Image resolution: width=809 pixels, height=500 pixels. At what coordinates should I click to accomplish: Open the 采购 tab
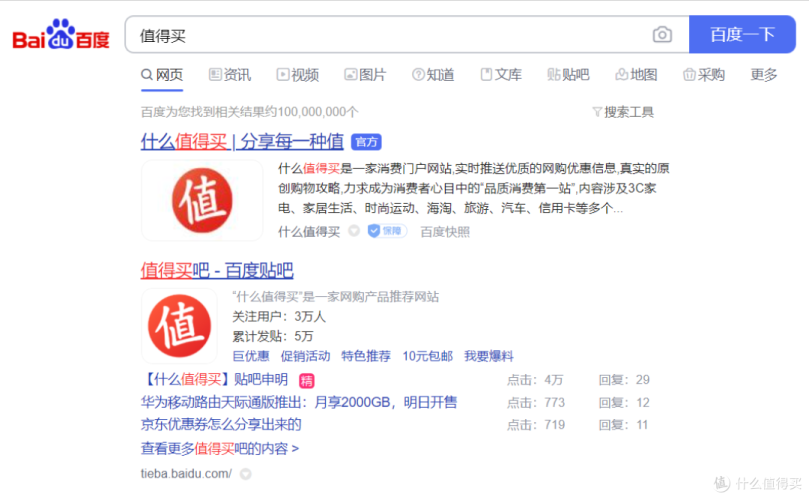704,75
